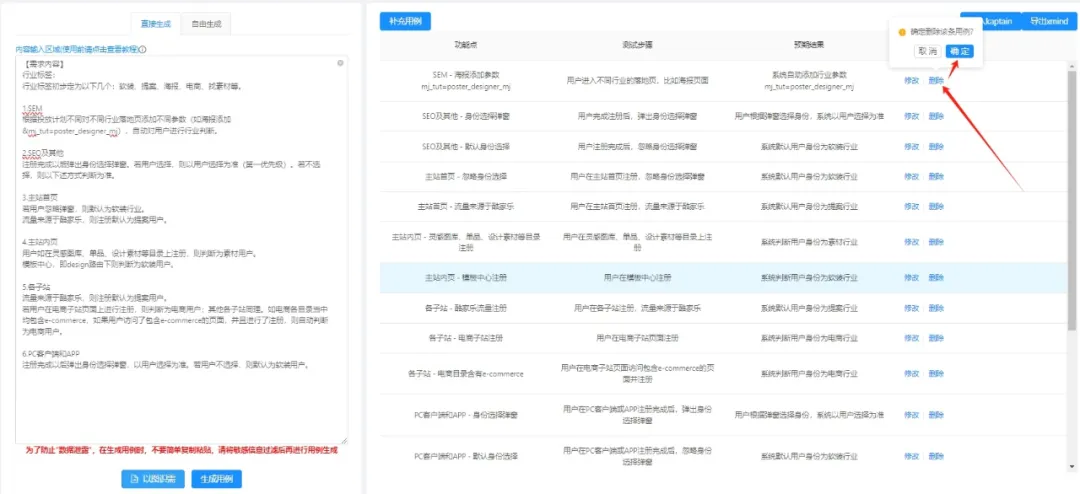
Task: Click 修改 for SEO及其他 - 默认身份选择 row
Action: click(x=911, y=147)
